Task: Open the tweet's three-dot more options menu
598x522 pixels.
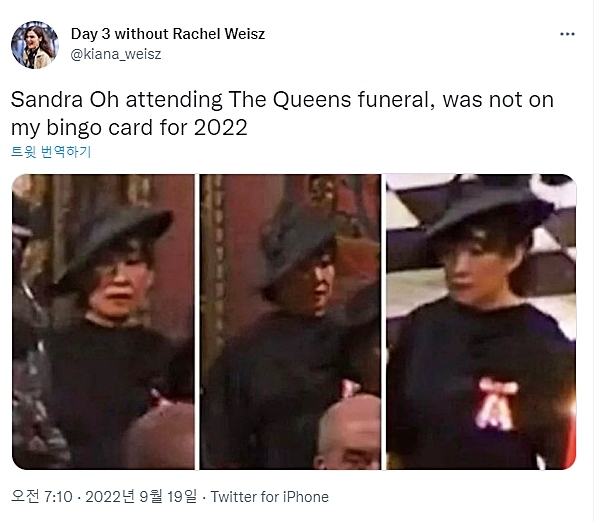Action: click(567, 34)
